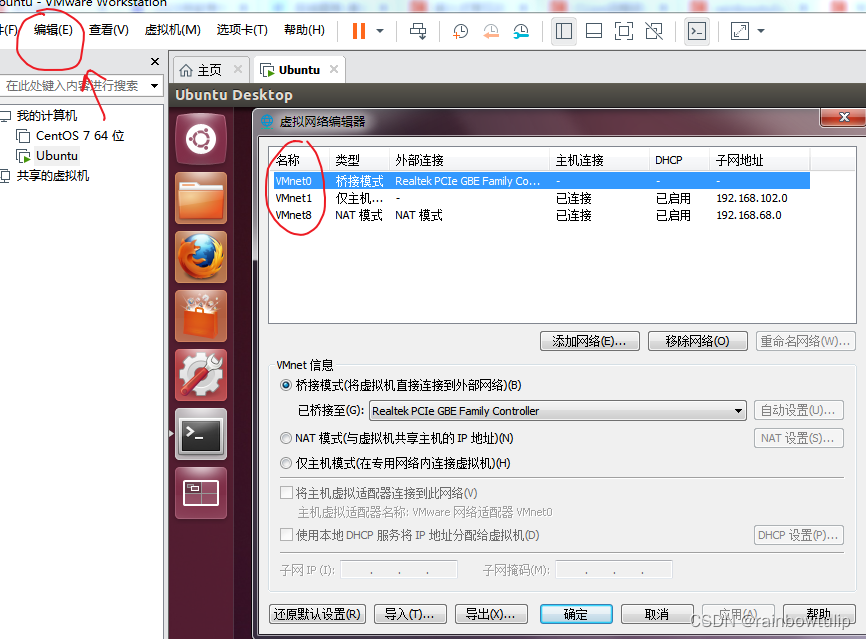Close the 虚拟网络编辑器 dialog
The width and height of the screenshot is (866, 639).
click(843, 117)
